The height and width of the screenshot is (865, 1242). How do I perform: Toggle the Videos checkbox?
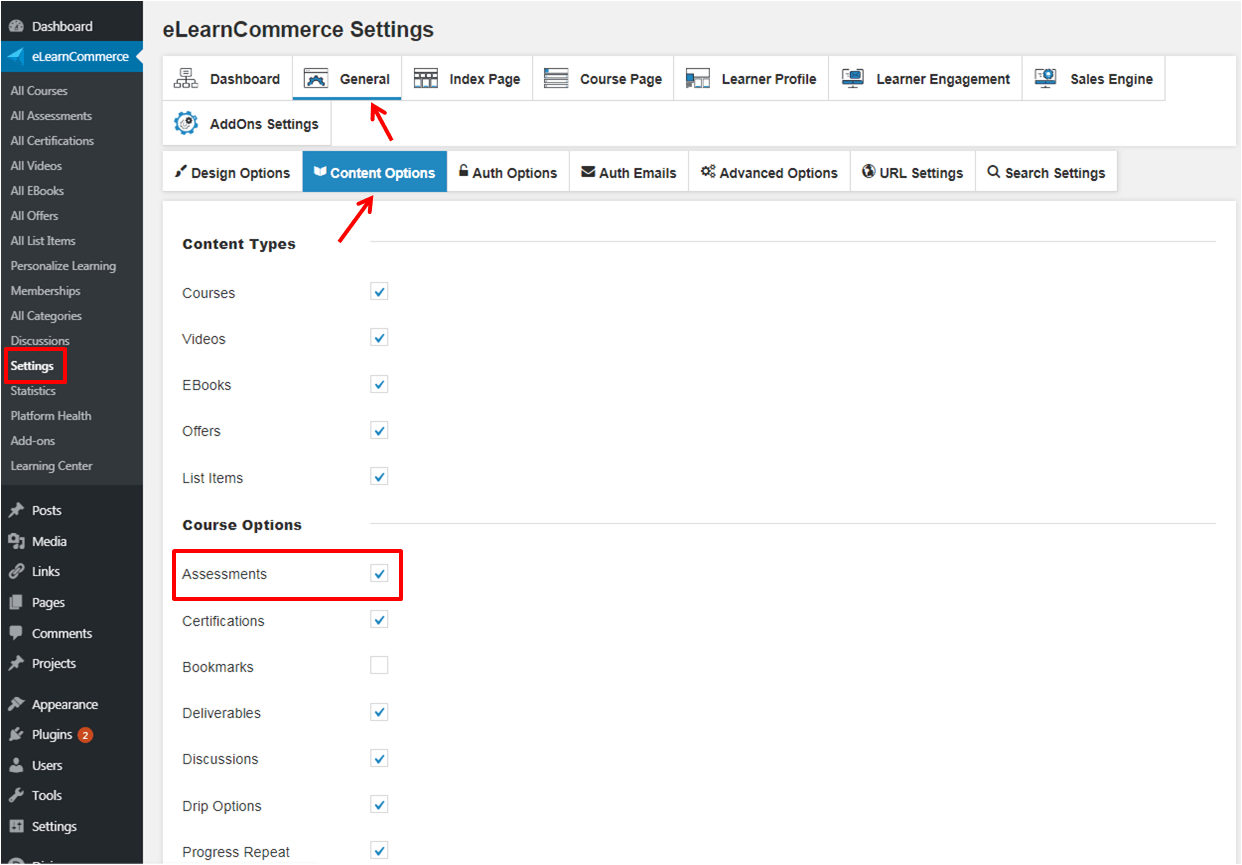(379, 338)
